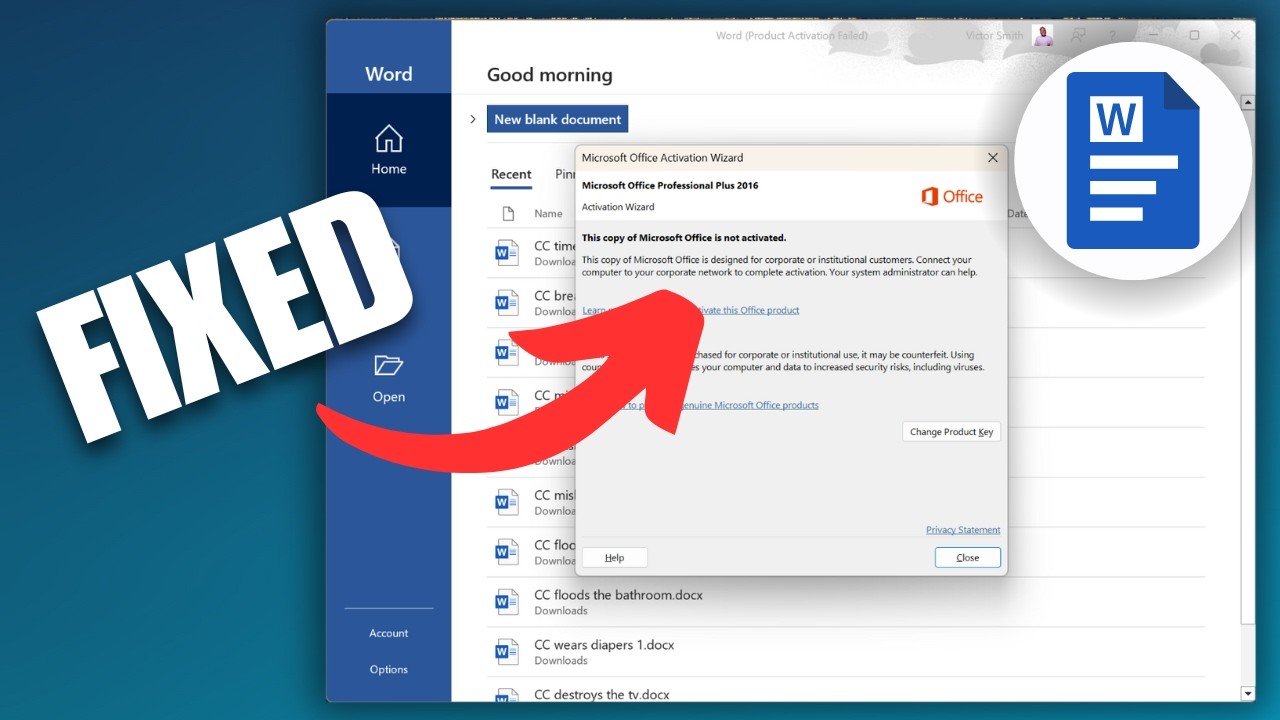Click the Victor Smith account name

tap(994, 36)
